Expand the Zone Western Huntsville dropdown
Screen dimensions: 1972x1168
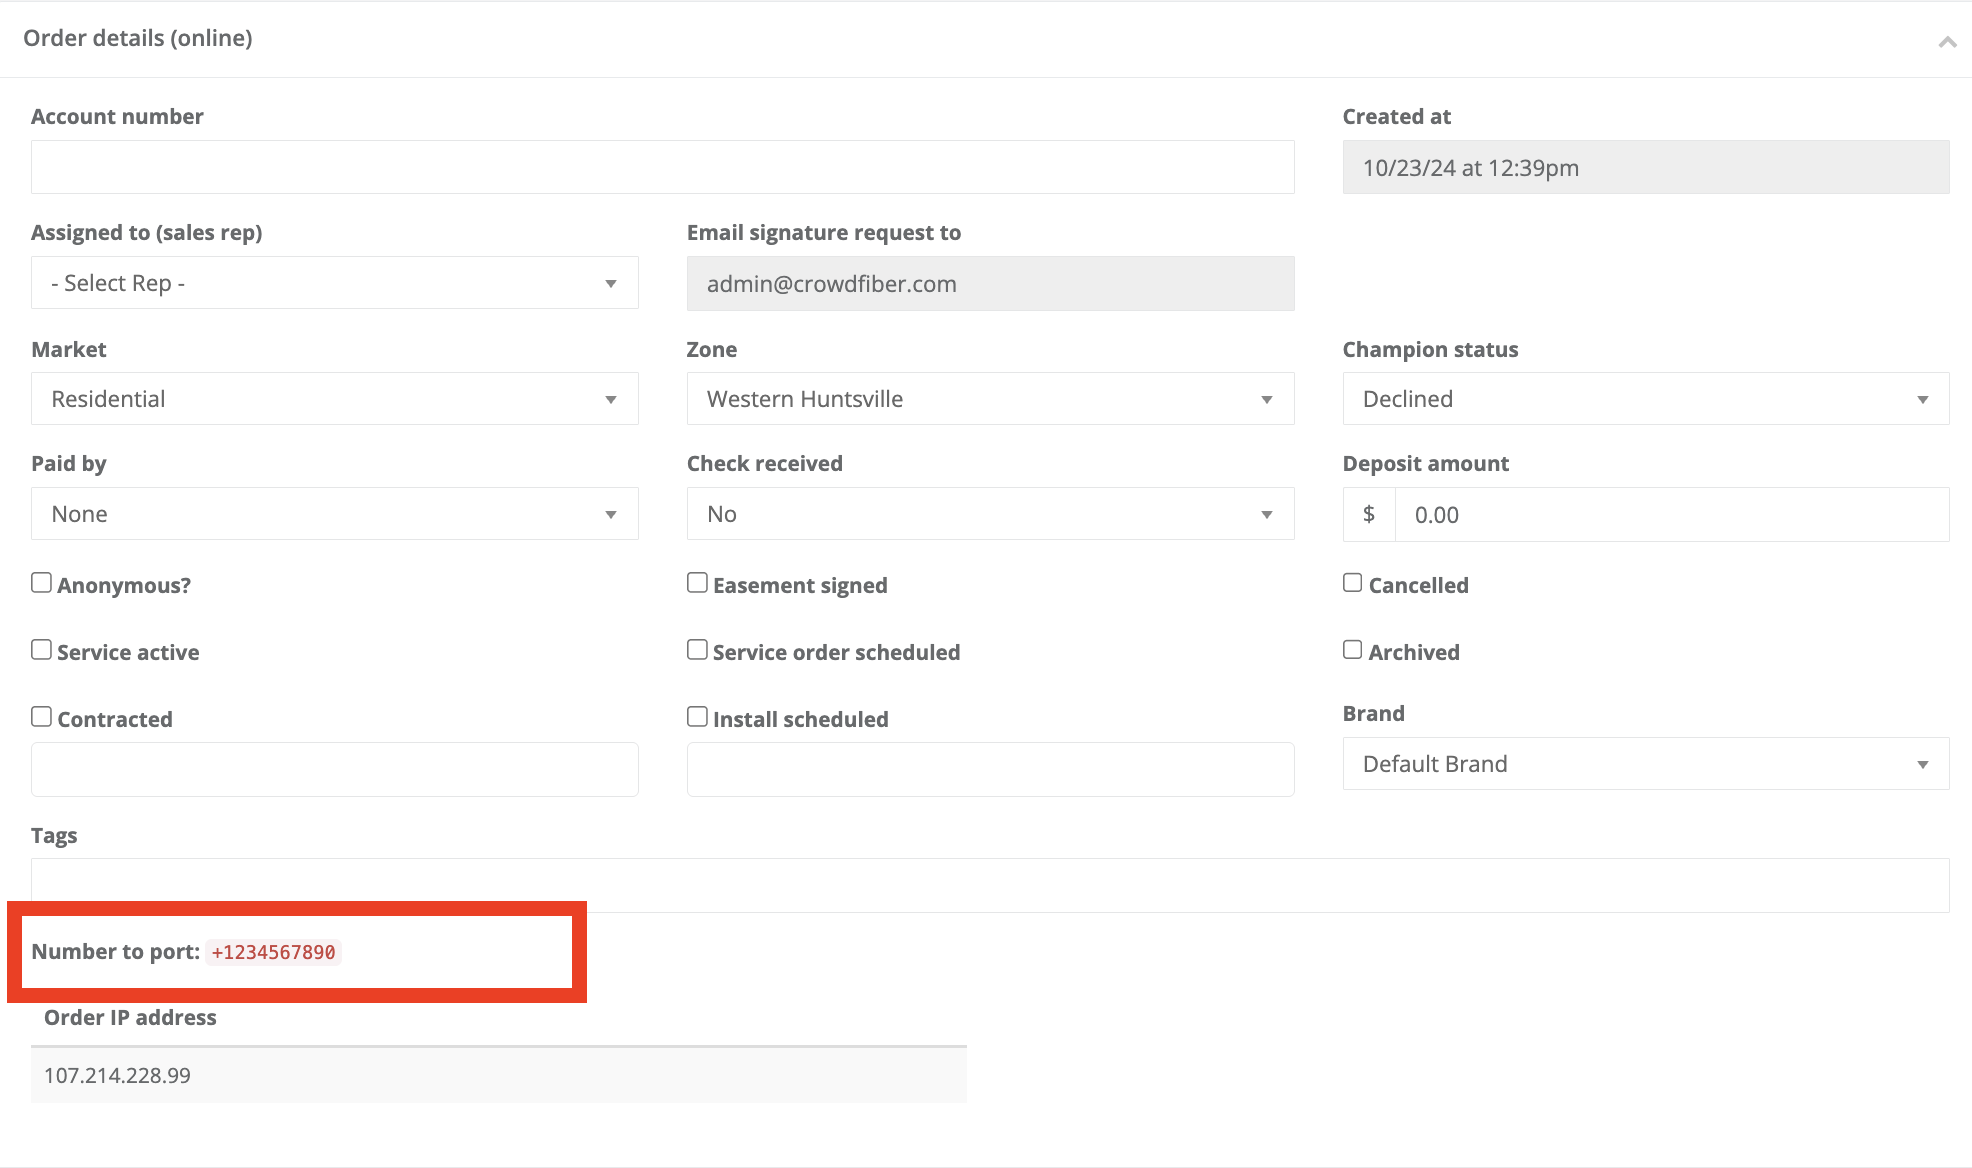(989, 399)
